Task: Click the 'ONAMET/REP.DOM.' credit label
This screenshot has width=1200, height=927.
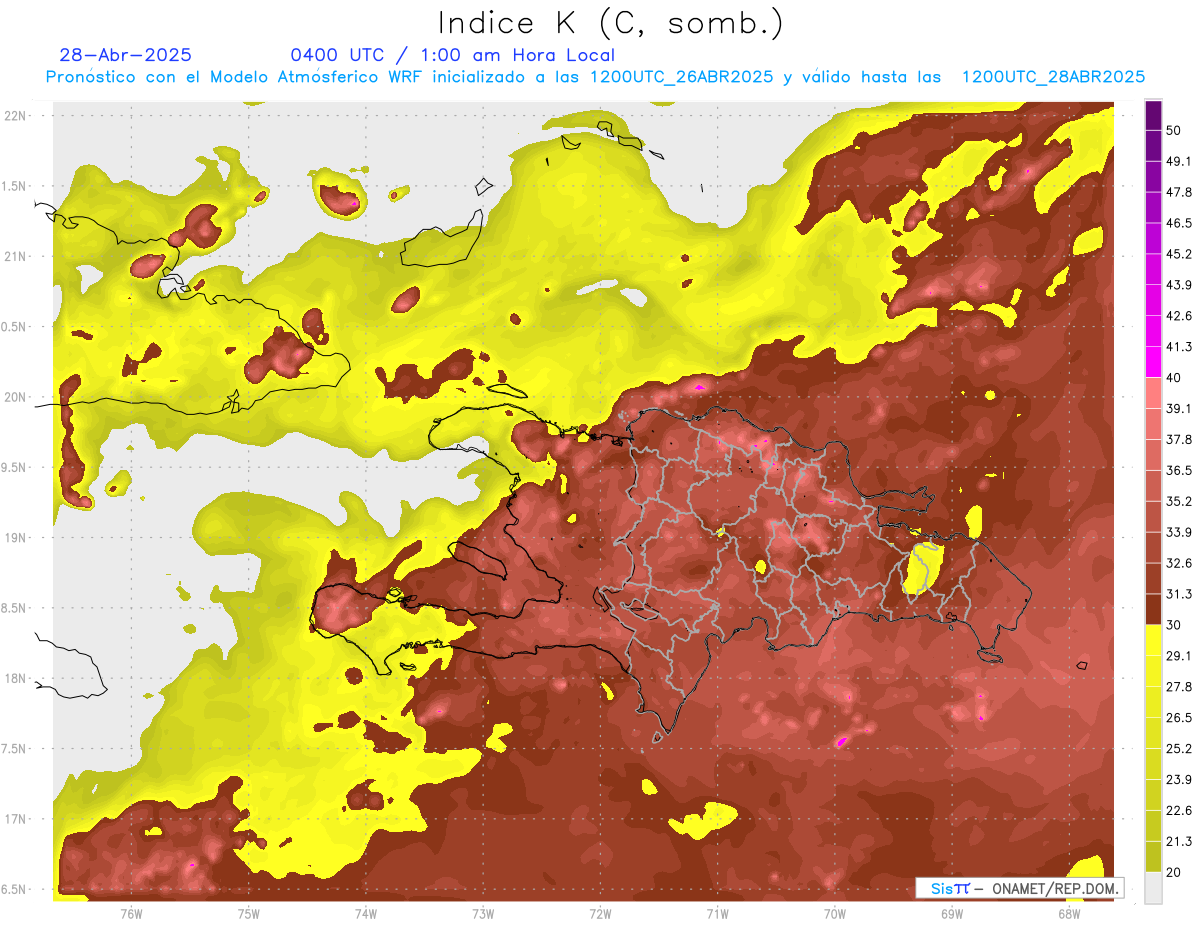Action: pos(1055,888)
